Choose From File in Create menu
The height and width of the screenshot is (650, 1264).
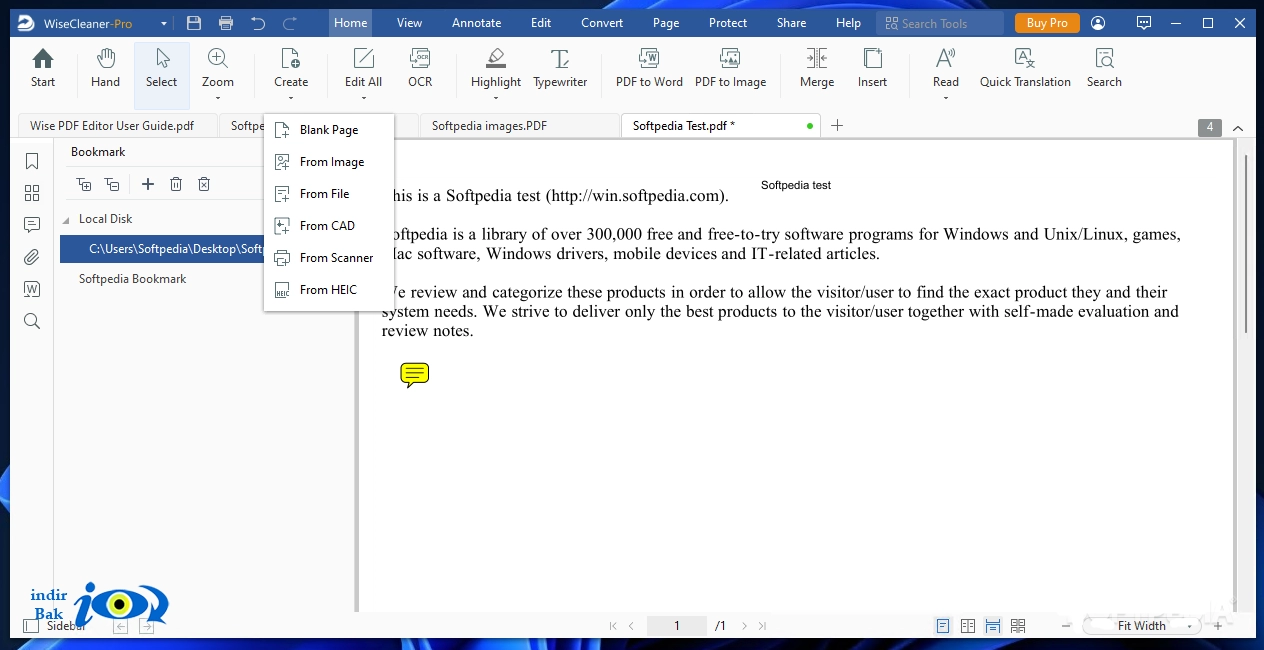point(329,194)
